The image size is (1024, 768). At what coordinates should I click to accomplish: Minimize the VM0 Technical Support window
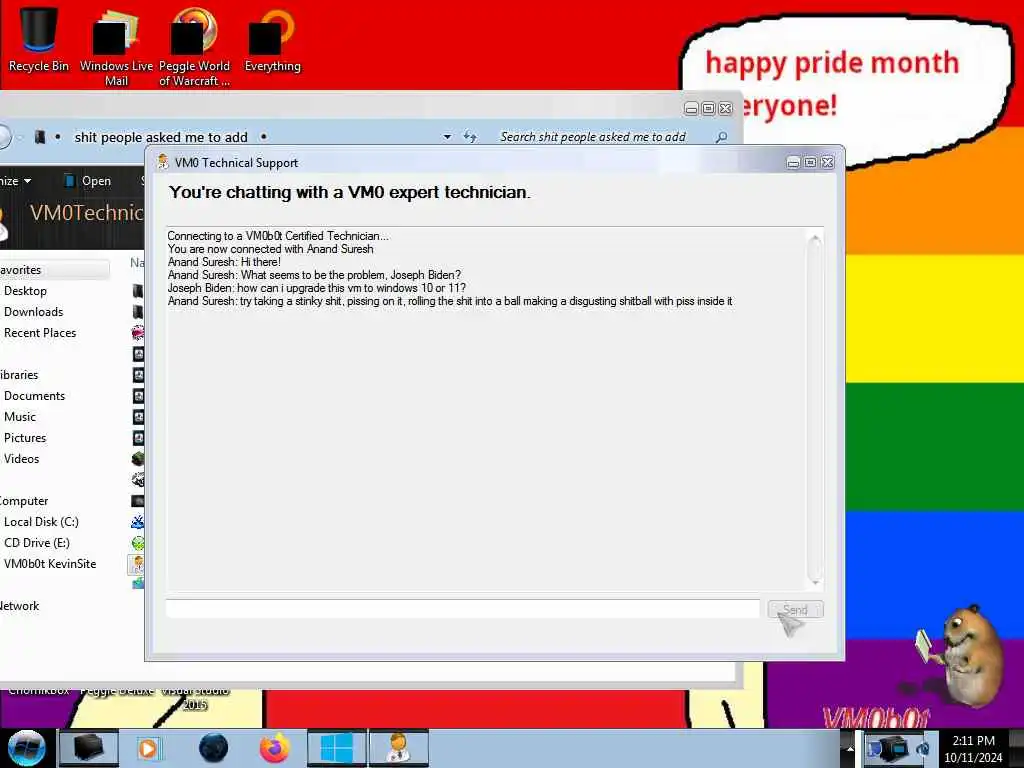pos(793,163)
